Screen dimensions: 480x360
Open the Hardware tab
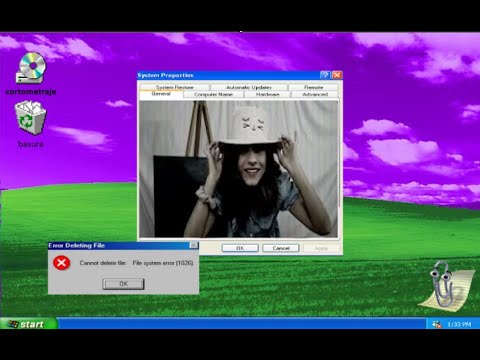tap(267, 95)
